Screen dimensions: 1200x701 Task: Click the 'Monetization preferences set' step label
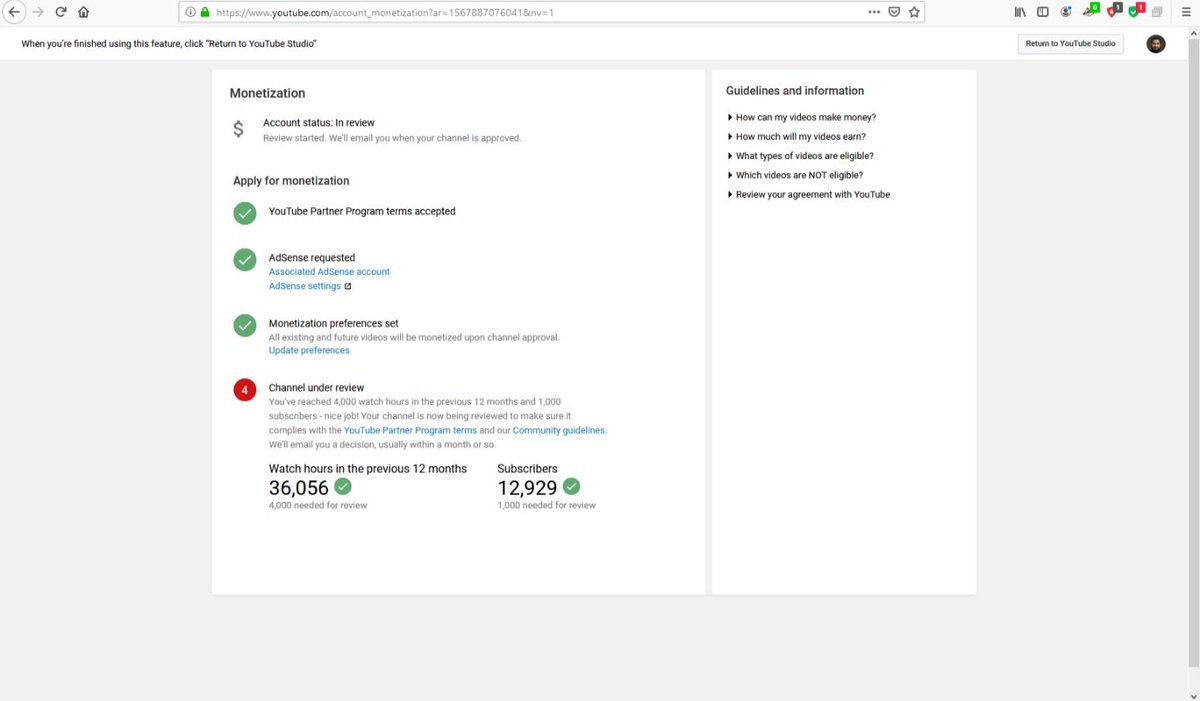click(x=333, y=323)
